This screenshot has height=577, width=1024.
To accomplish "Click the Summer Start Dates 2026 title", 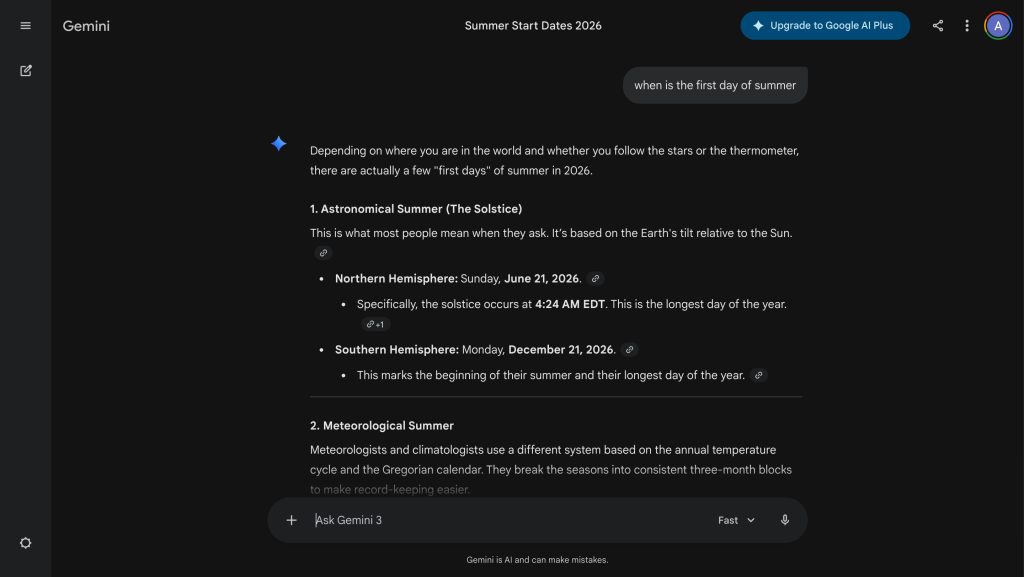I will [x=533, y=26].
